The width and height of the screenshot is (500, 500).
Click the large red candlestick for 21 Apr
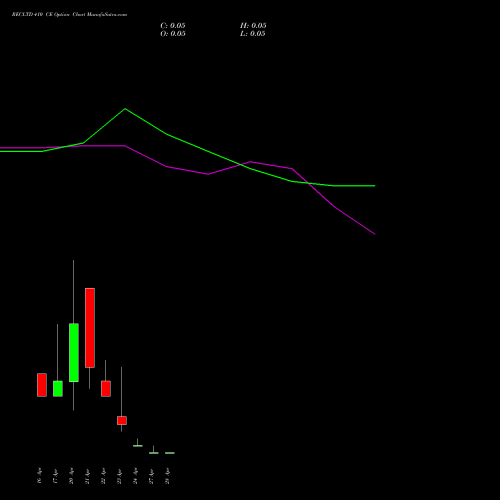[90, 328]
